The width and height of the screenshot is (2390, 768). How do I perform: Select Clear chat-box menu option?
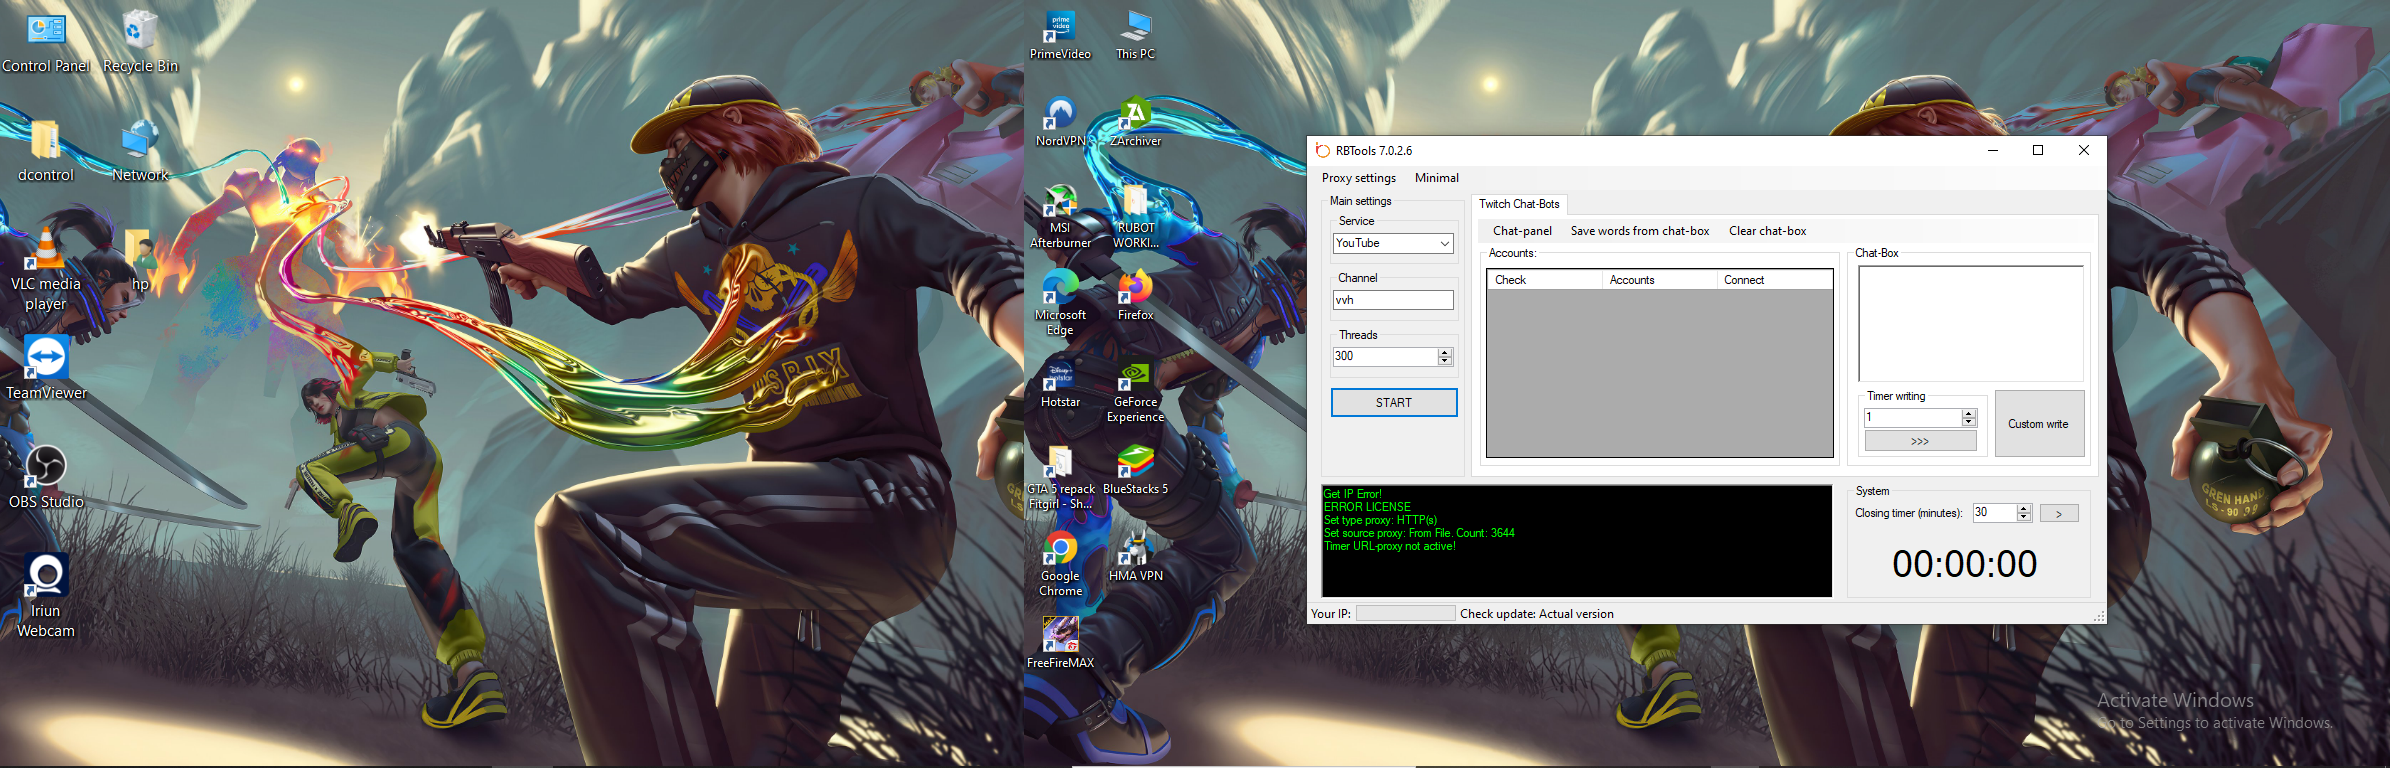point(1767,231)
